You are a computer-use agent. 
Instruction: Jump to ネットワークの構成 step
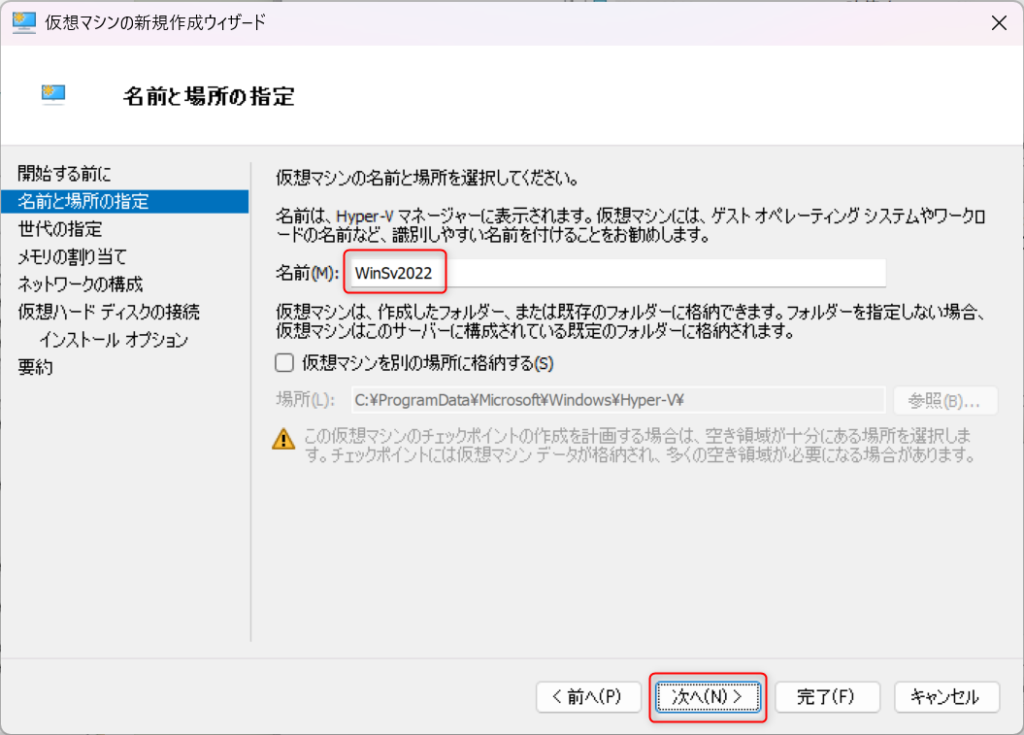(x=80, y=284)
